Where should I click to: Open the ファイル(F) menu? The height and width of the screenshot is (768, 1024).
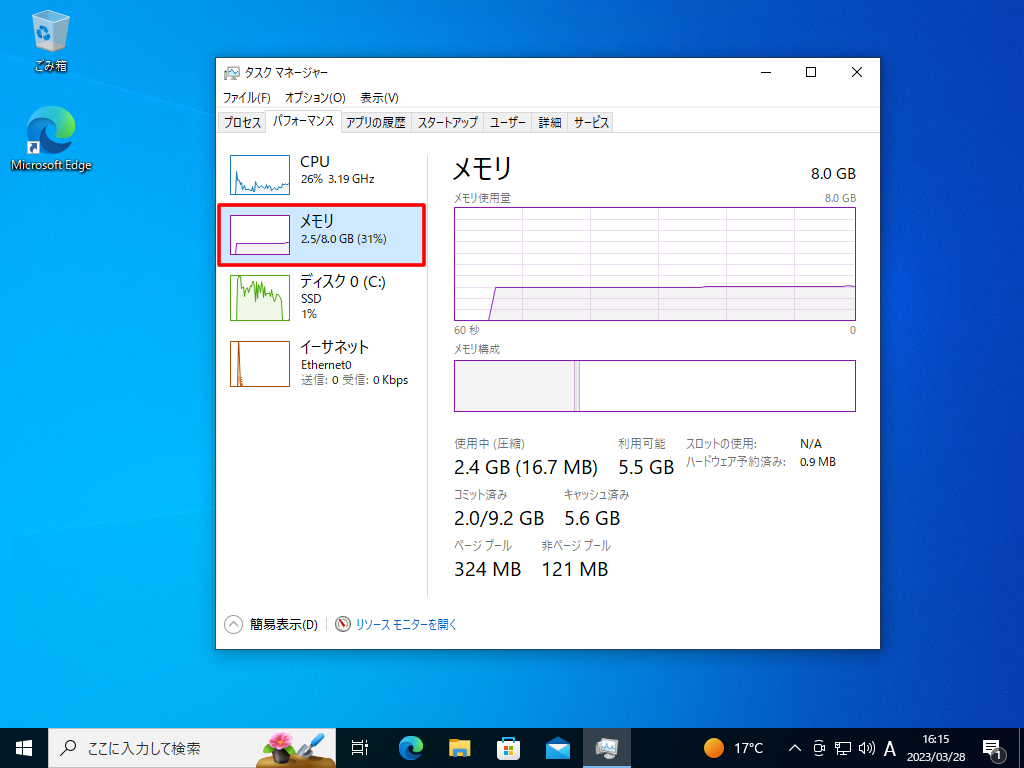point(246,97)
